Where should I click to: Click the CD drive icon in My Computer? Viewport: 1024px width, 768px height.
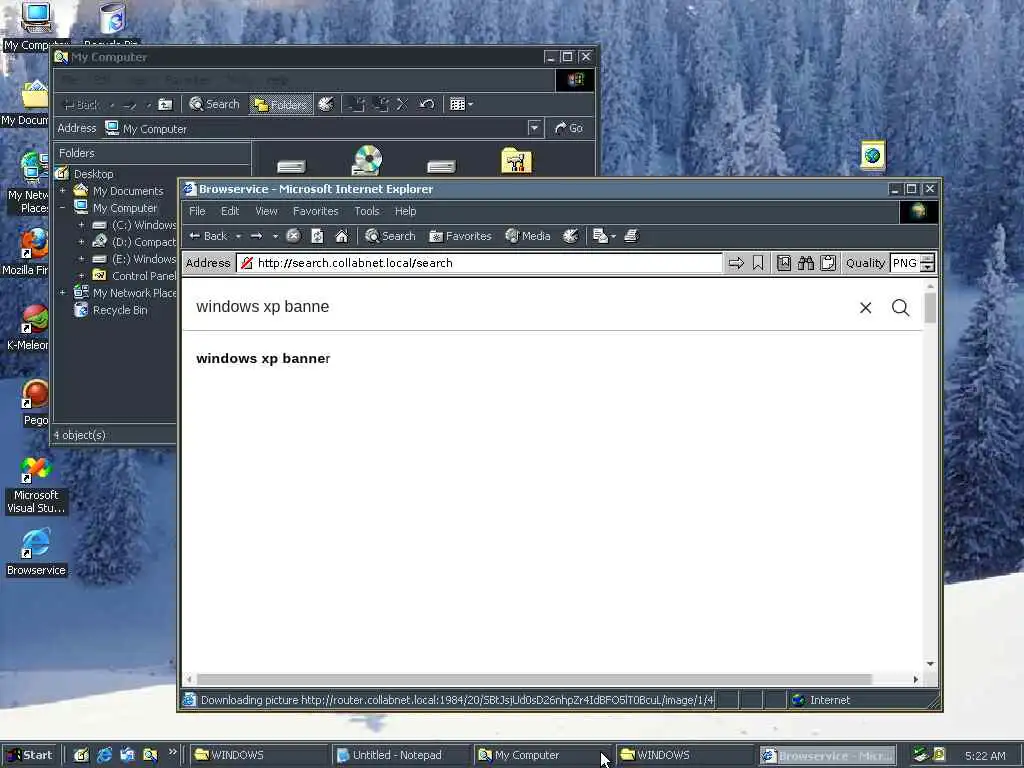366,160
